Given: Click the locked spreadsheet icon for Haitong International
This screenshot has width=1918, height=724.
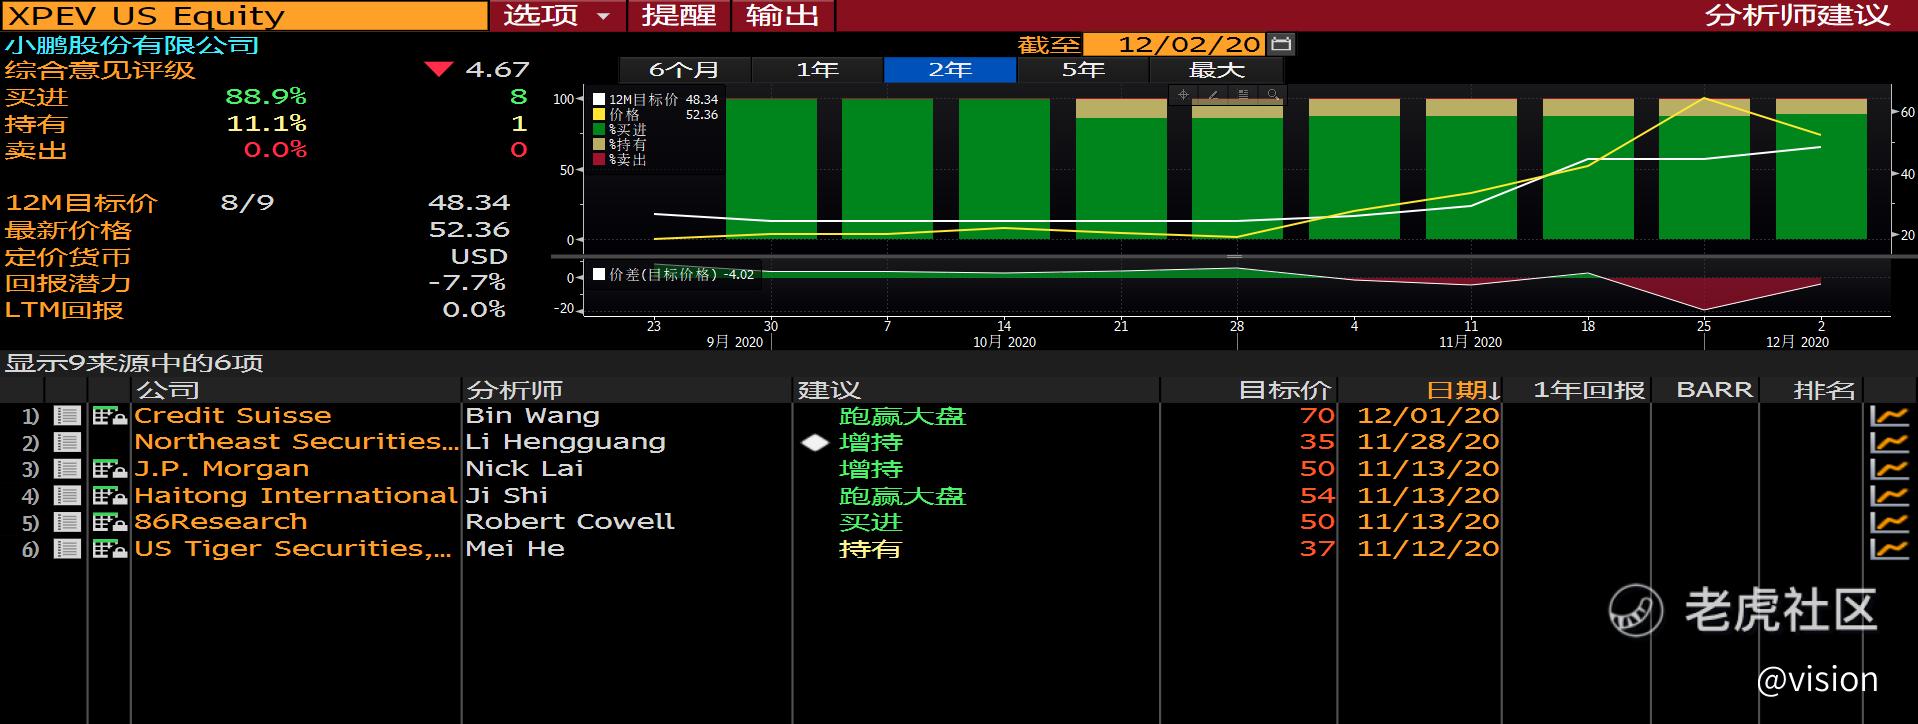Looking at the screenshot, I should 109,496.
